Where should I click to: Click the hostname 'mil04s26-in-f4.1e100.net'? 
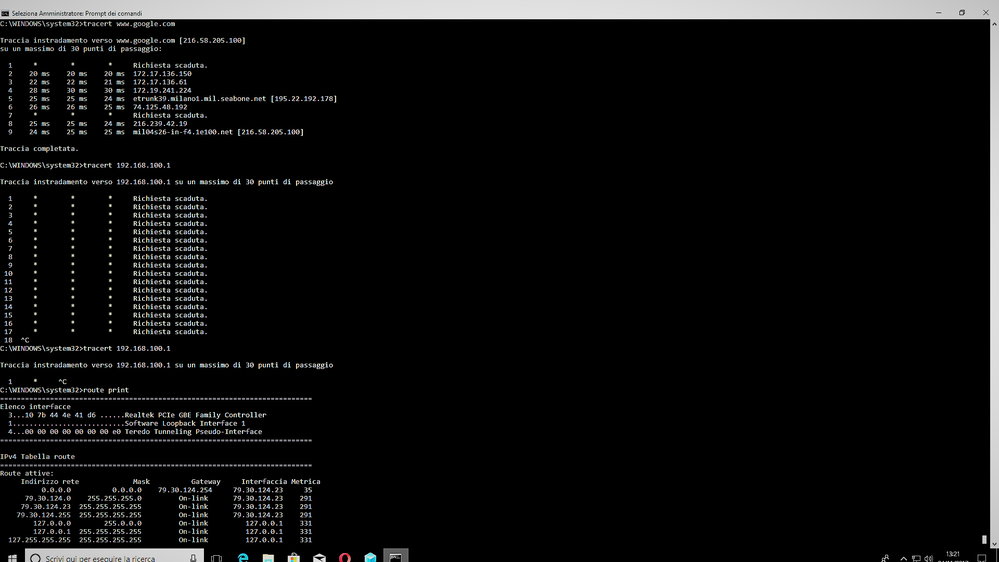[183, 132]
